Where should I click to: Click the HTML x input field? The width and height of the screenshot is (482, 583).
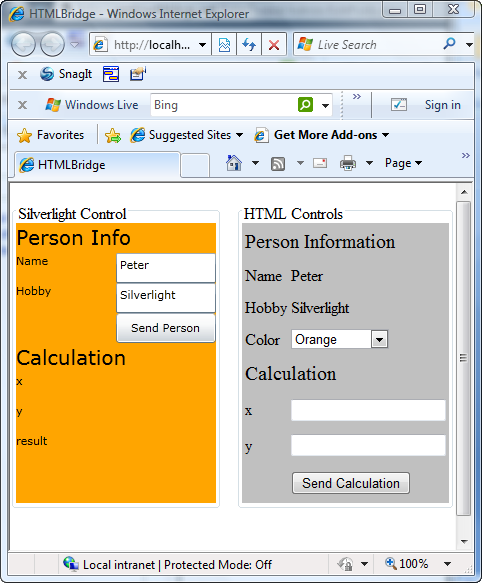coord(368,410)
